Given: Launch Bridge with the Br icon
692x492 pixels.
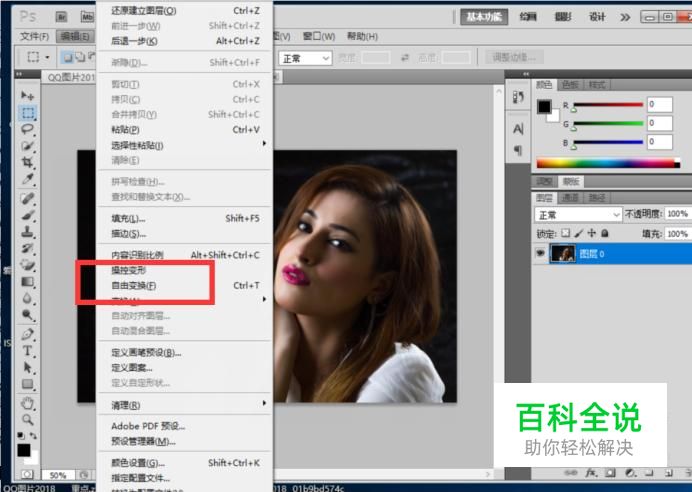Looking at the screenshot, I should coord(61,17).
